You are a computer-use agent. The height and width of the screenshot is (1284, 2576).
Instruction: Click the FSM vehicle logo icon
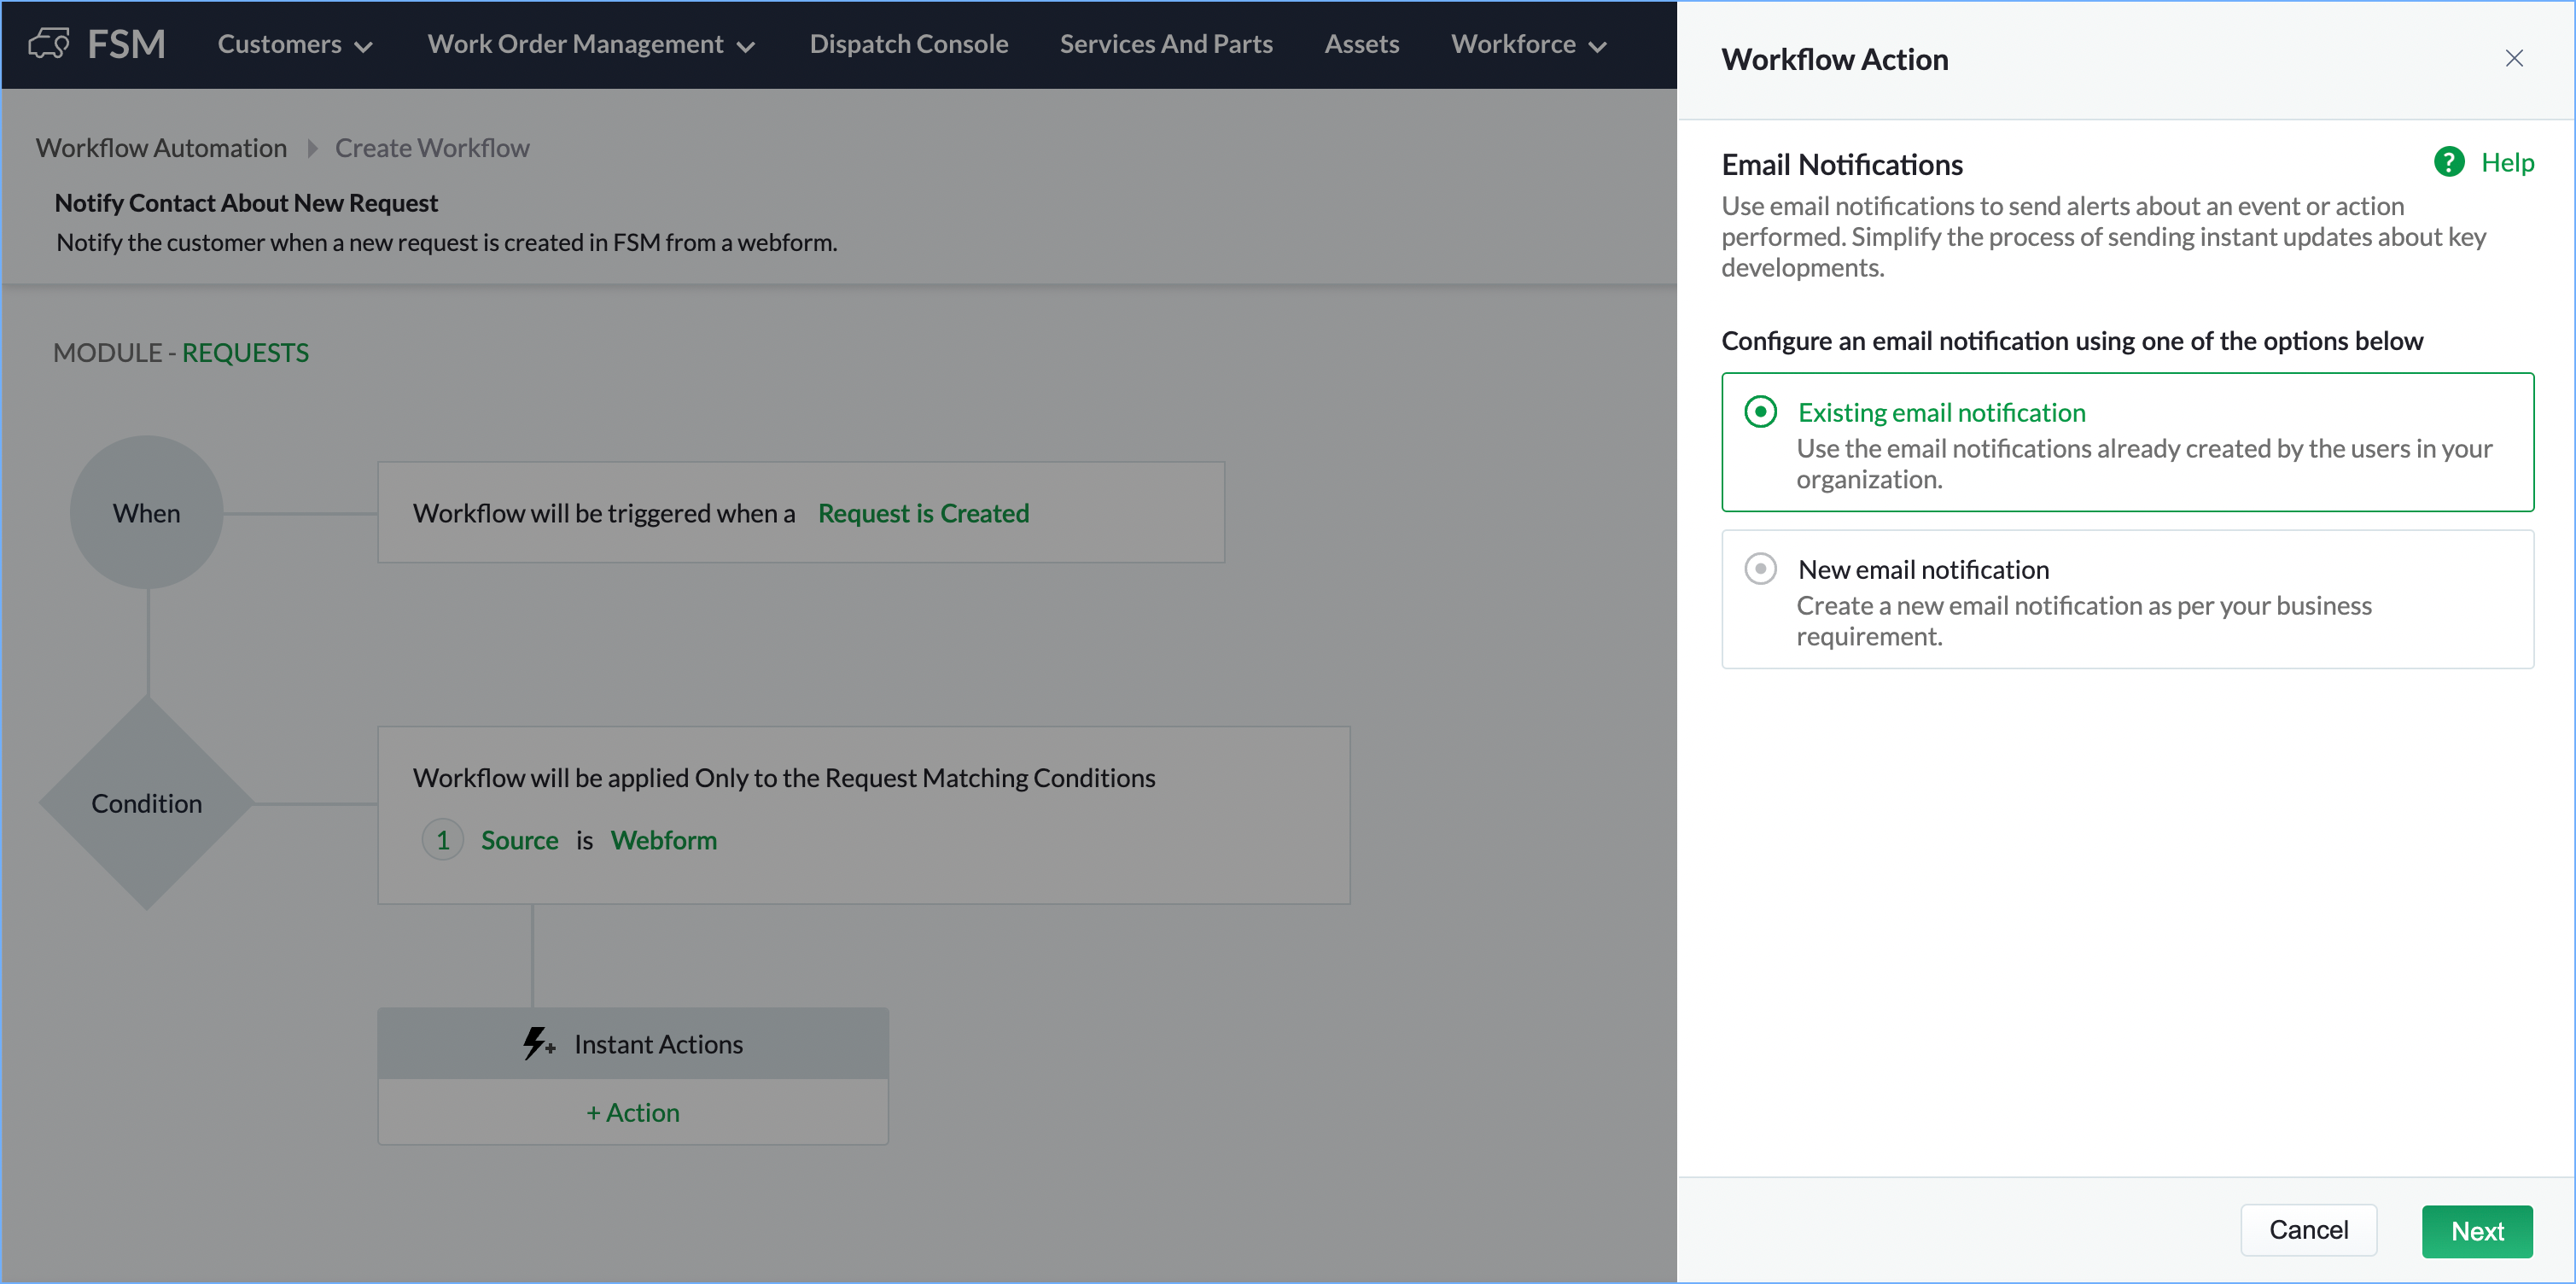[49, 44]
